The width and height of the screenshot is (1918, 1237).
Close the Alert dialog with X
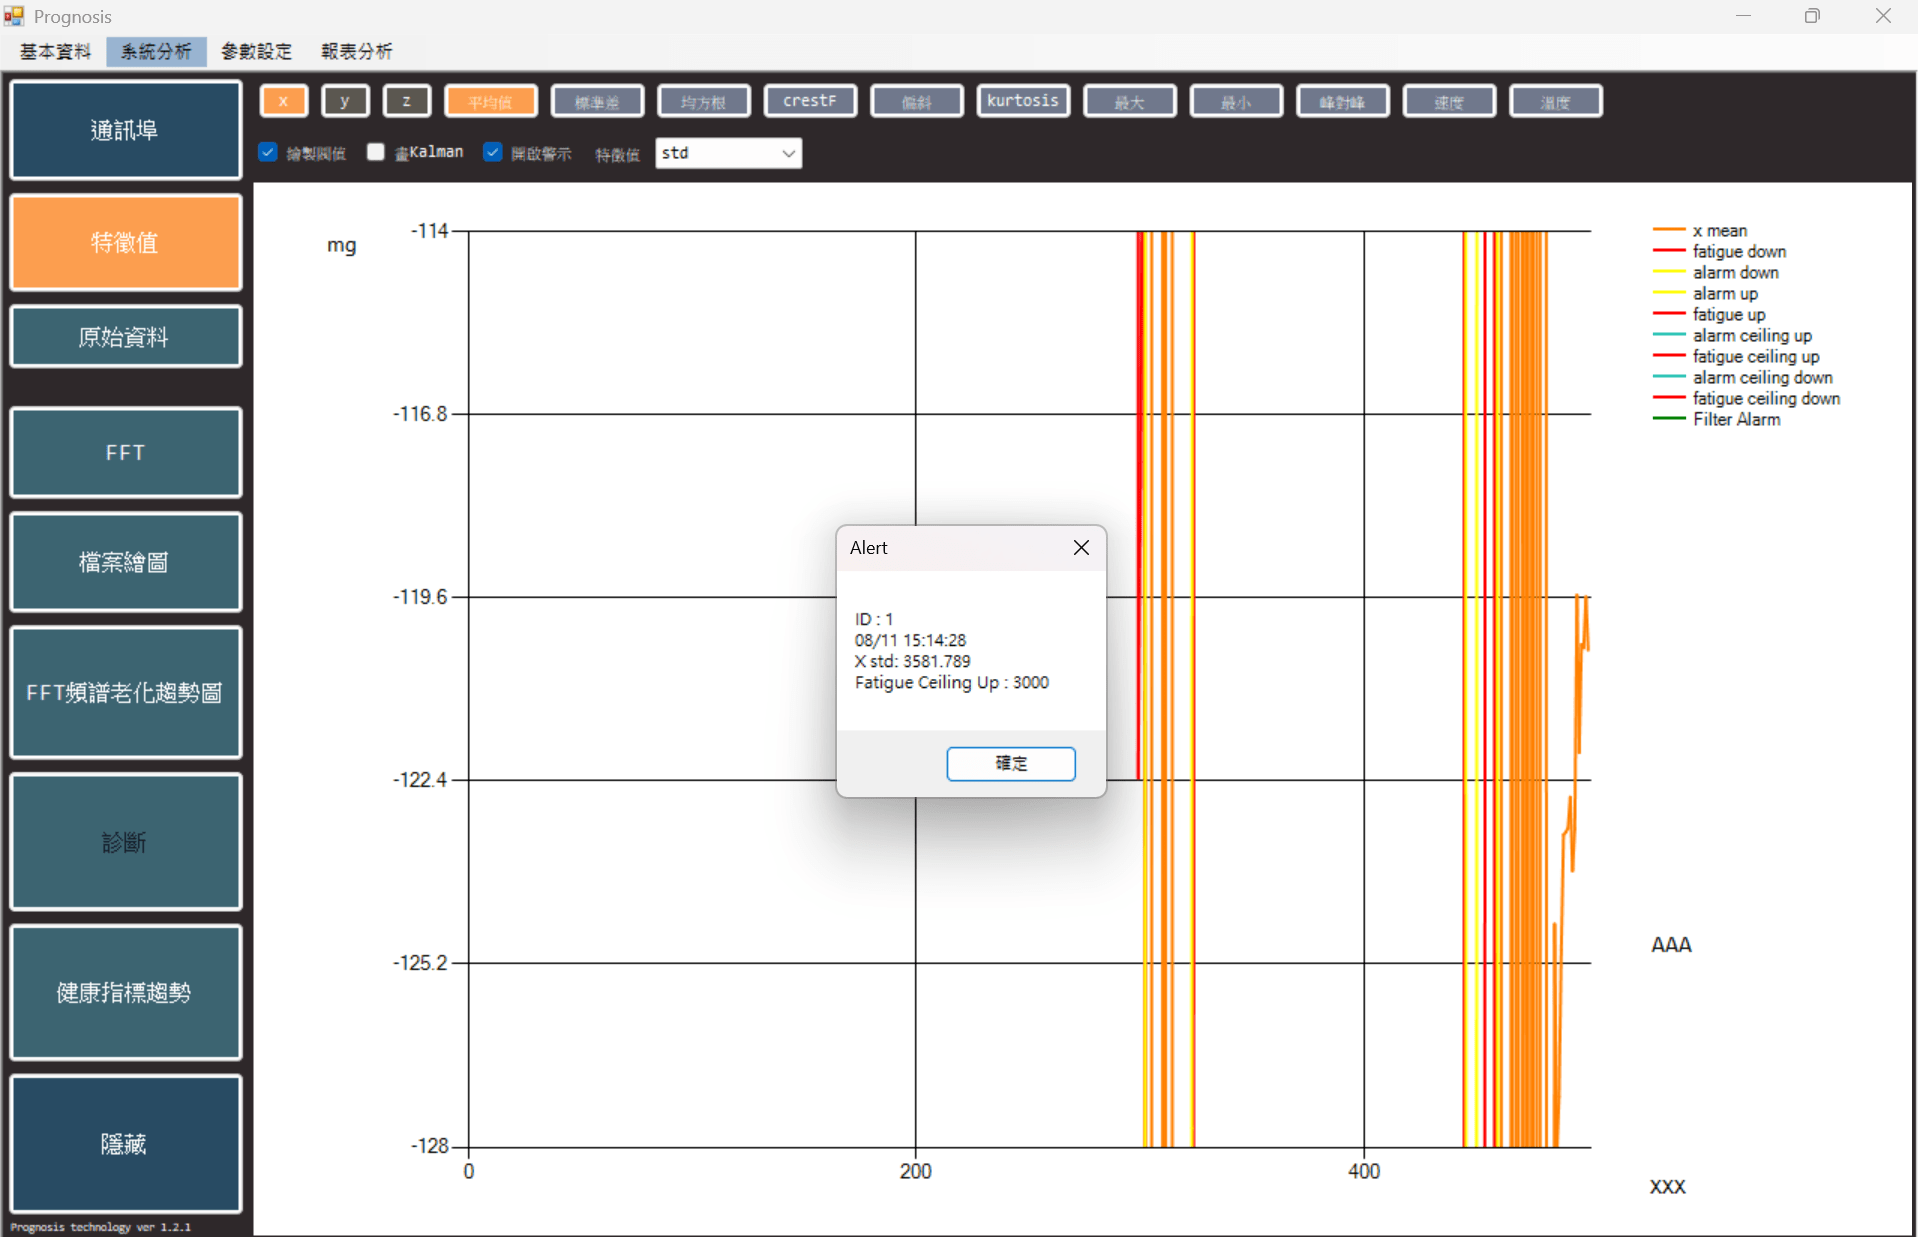click(x=1081, y=547)
